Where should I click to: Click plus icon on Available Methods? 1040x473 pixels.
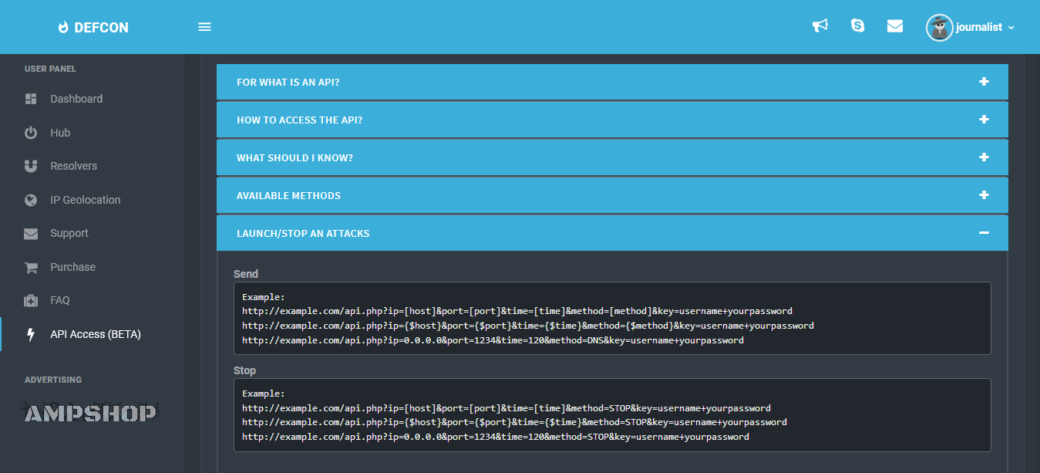tap(984, 195)
